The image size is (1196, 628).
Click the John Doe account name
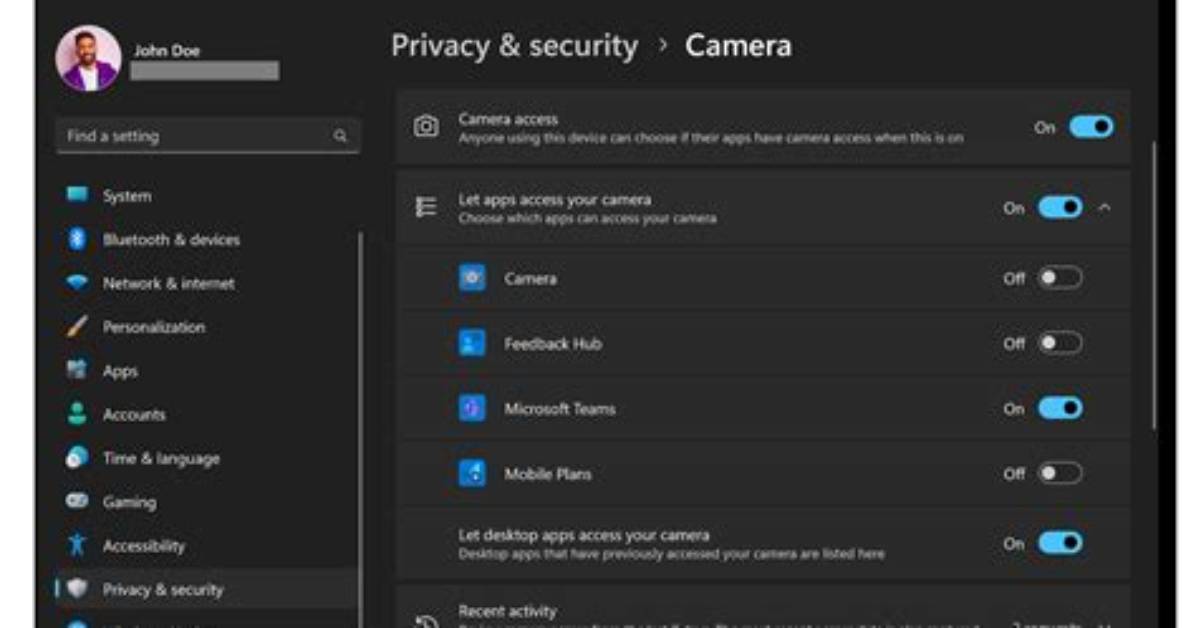(167, 50)
